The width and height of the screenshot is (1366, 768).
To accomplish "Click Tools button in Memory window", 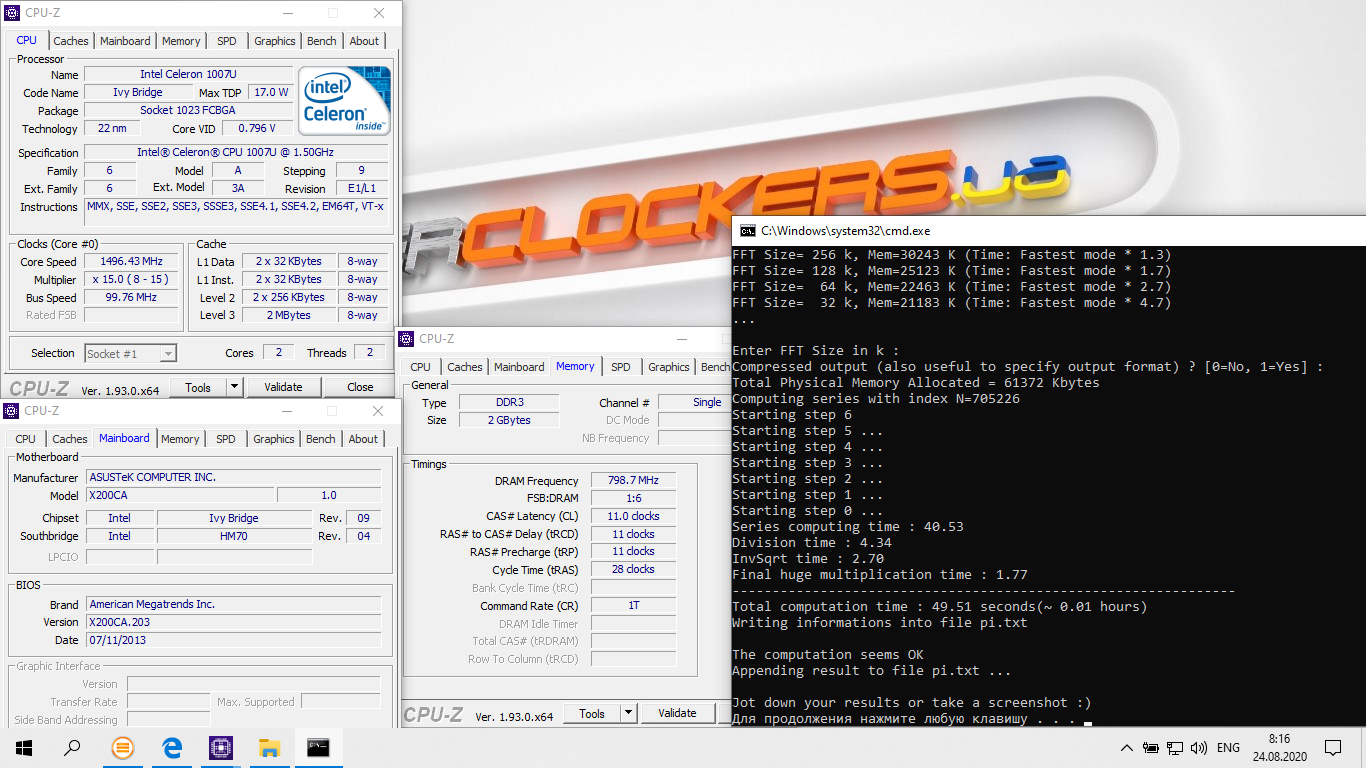I will pyautogui.click(x=592, y=713).
